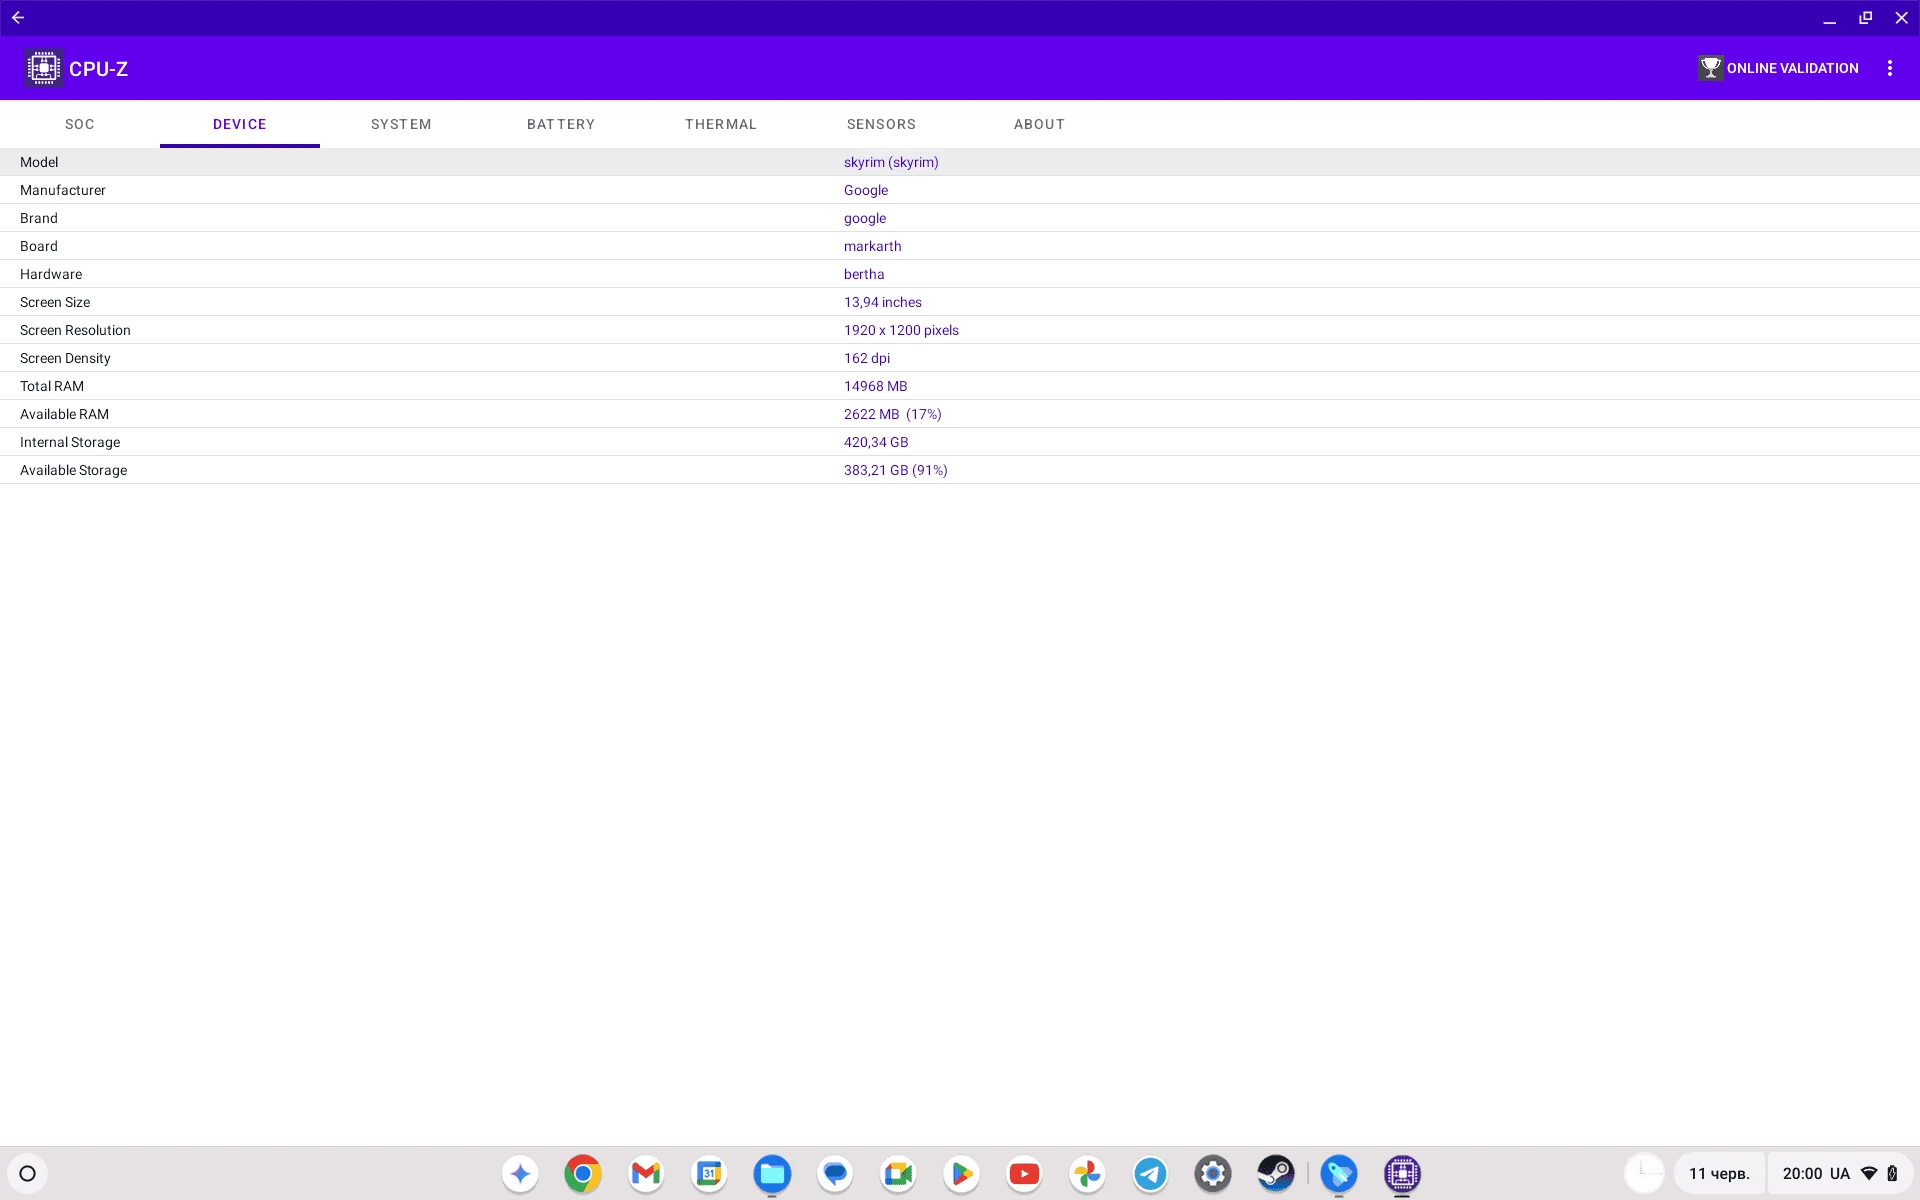Open the launcher circle button on shelf
The image size is (1920, 1200).
point(28,1173)
